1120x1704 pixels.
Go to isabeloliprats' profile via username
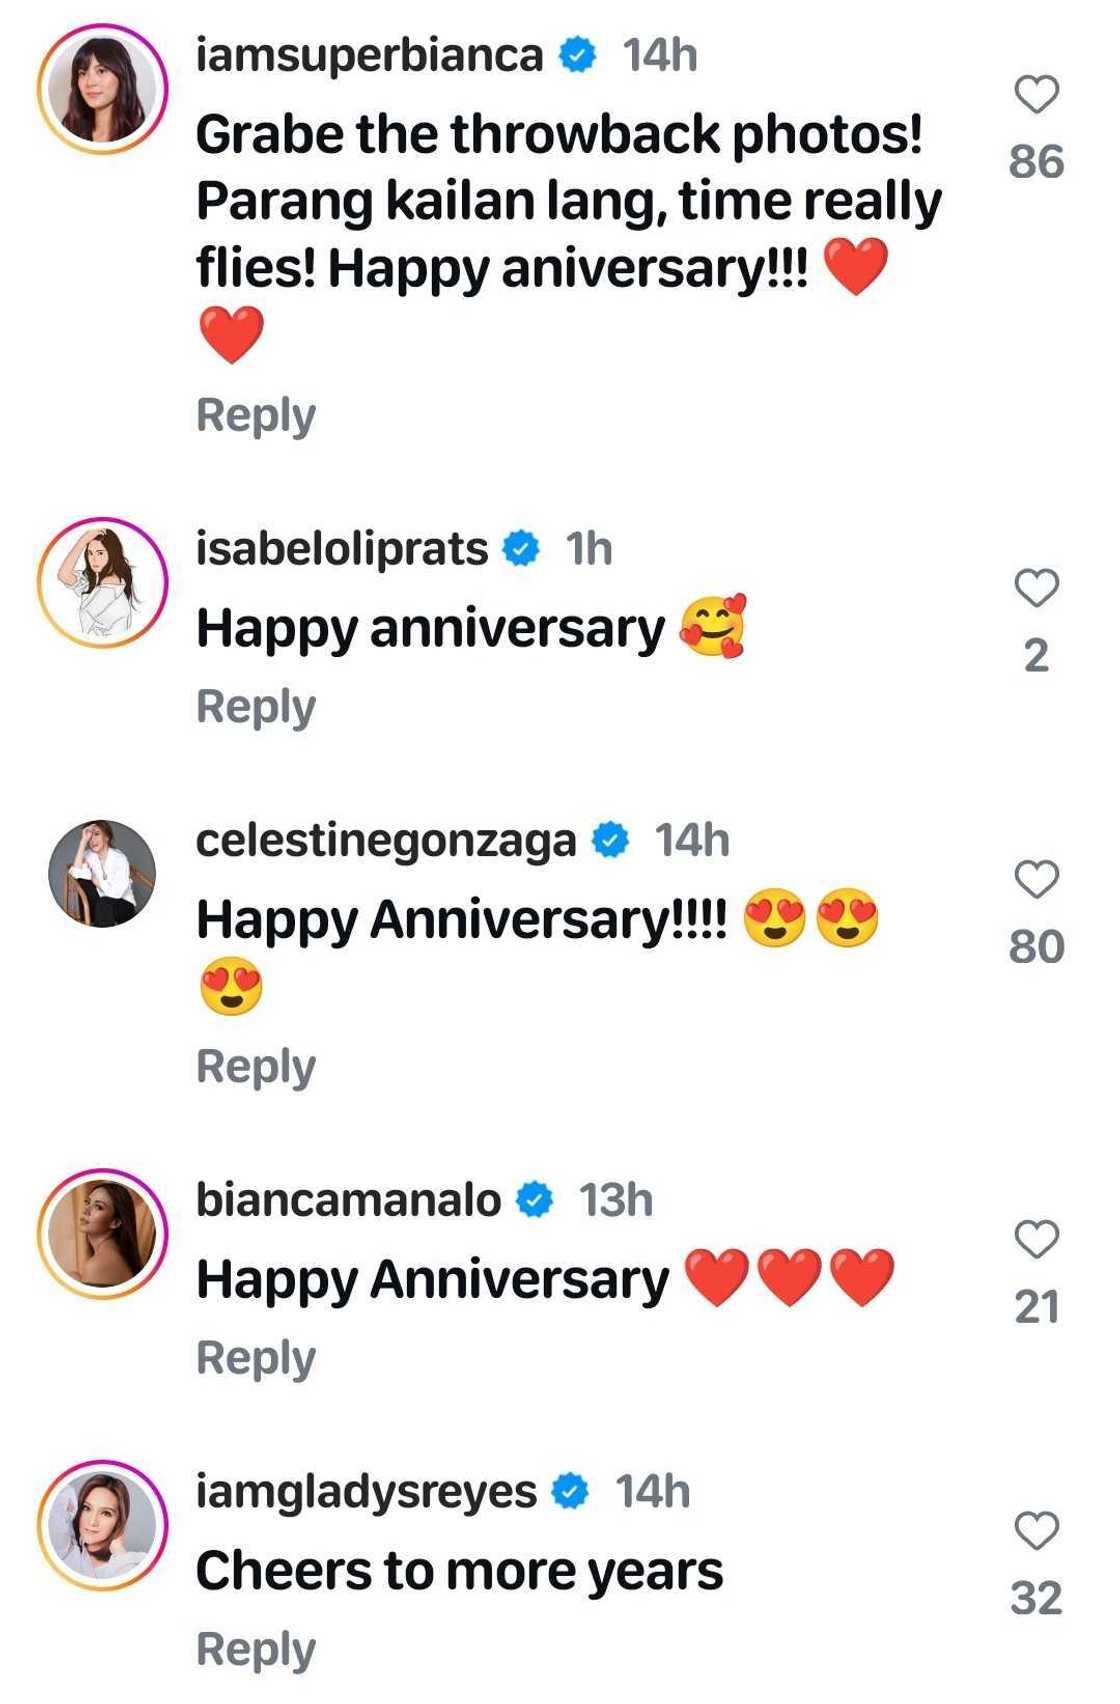(x=342, y=549)
